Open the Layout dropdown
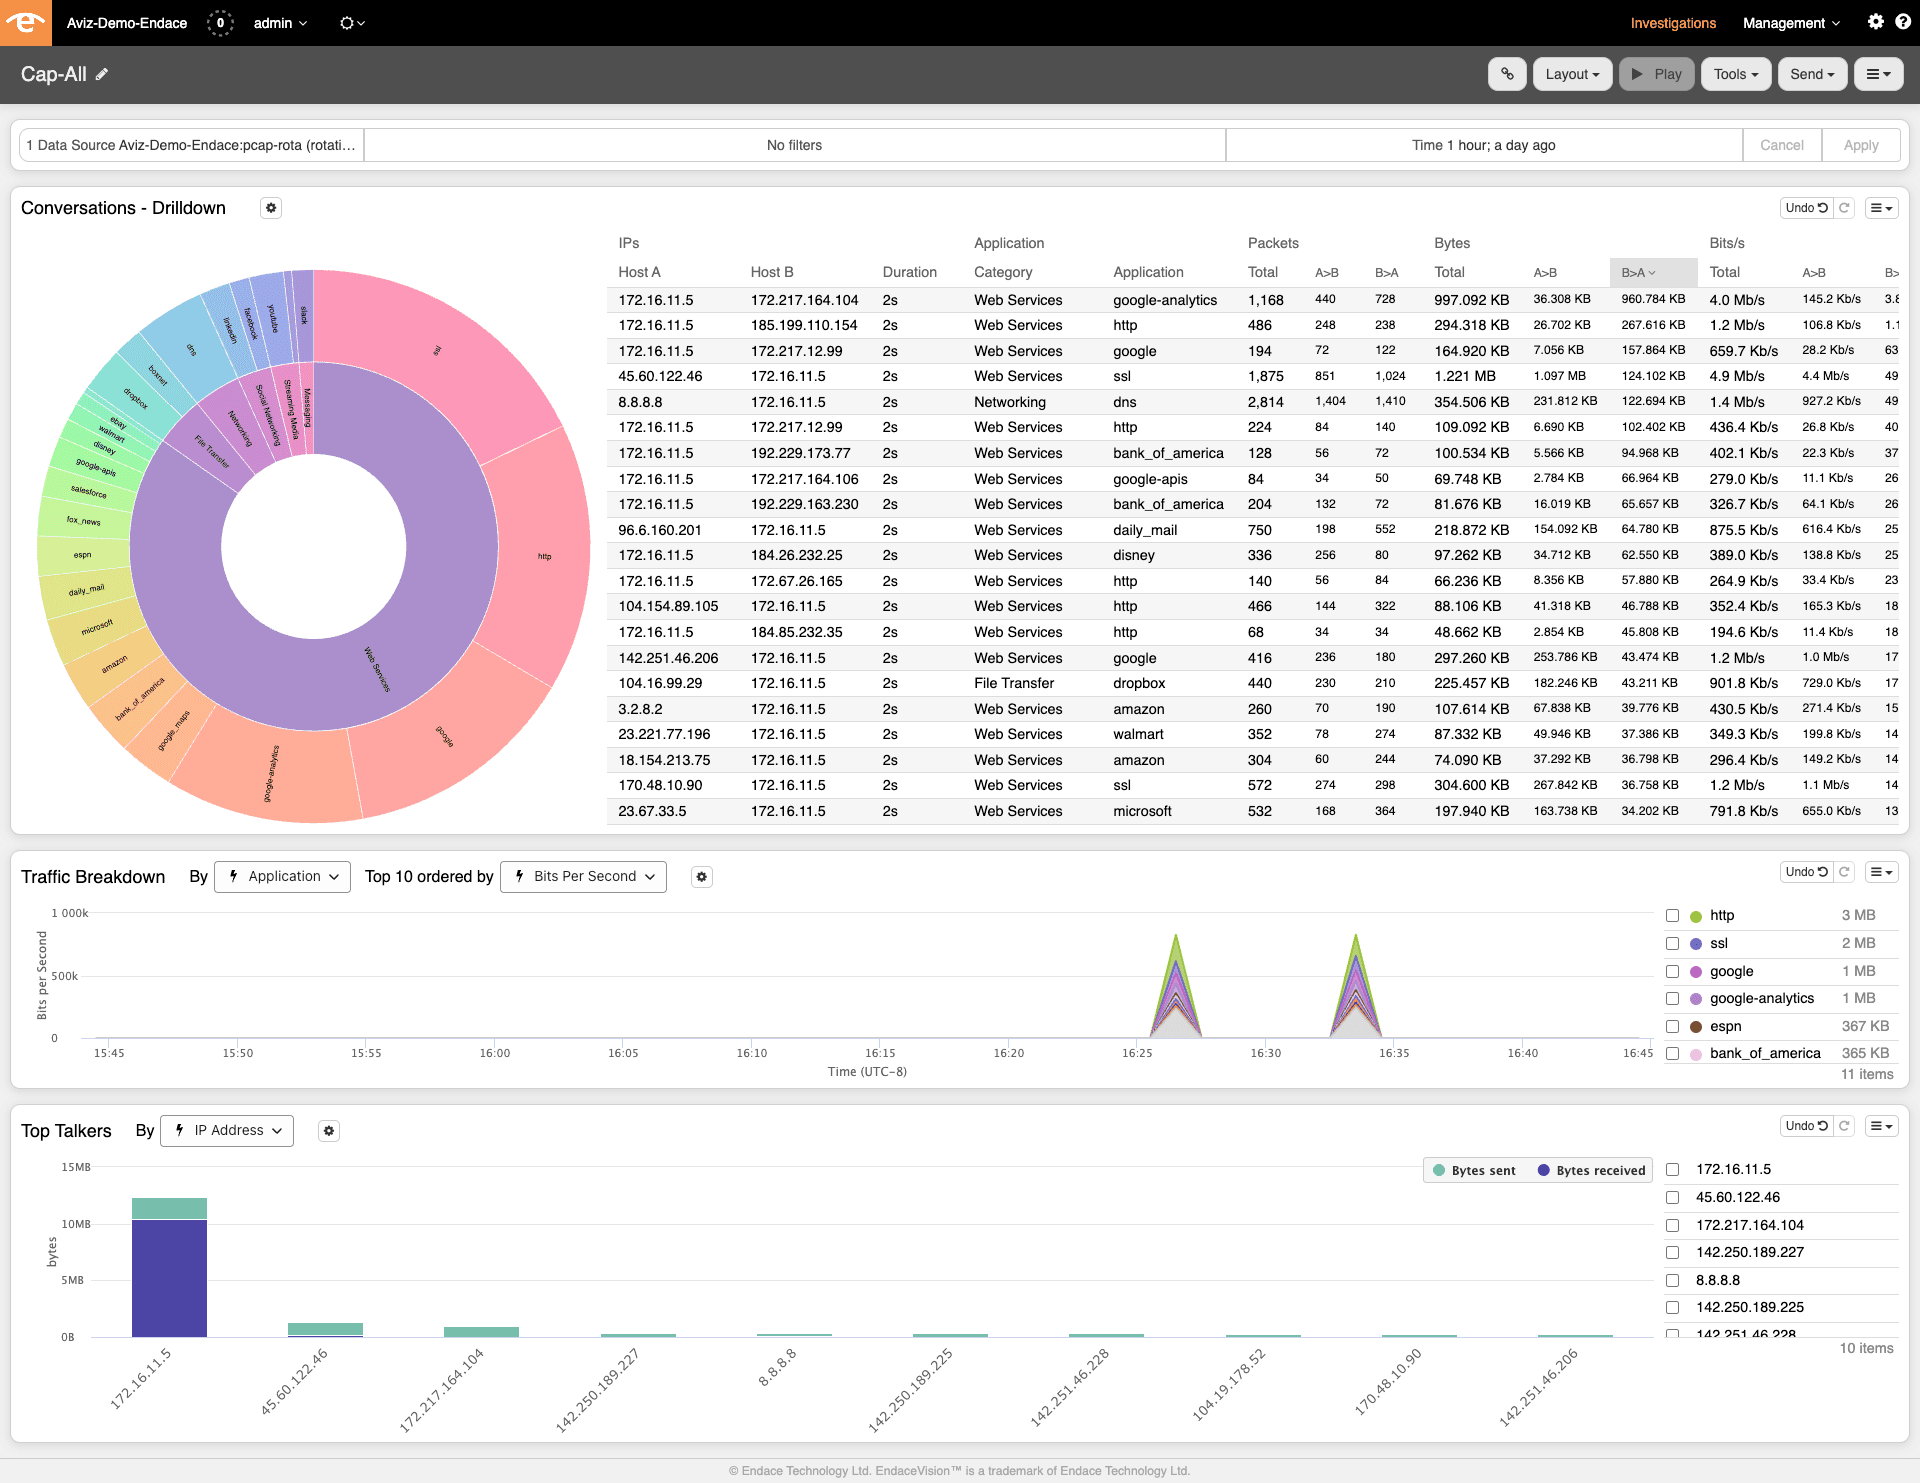This screenshot has width=1920, height=1483. point(1572,74)
